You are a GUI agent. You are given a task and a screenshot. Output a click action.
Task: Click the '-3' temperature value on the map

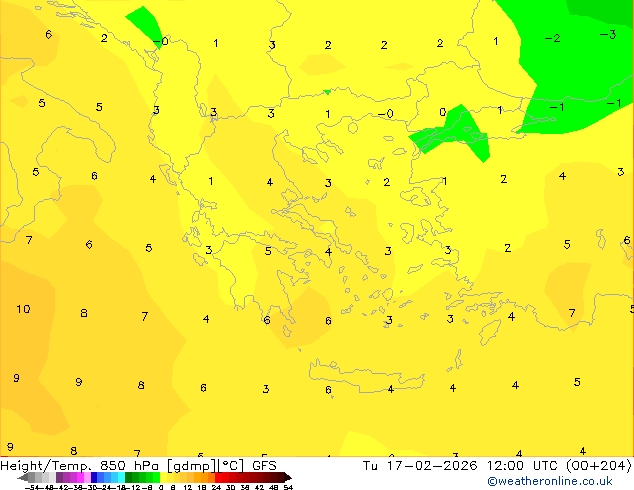(x=608, y=35)
